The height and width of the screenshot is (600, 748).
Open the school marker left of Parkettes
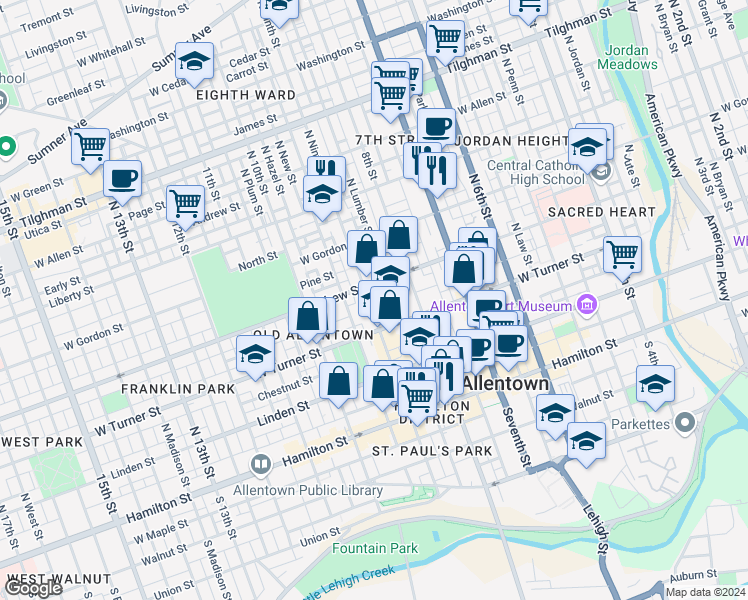587,442
